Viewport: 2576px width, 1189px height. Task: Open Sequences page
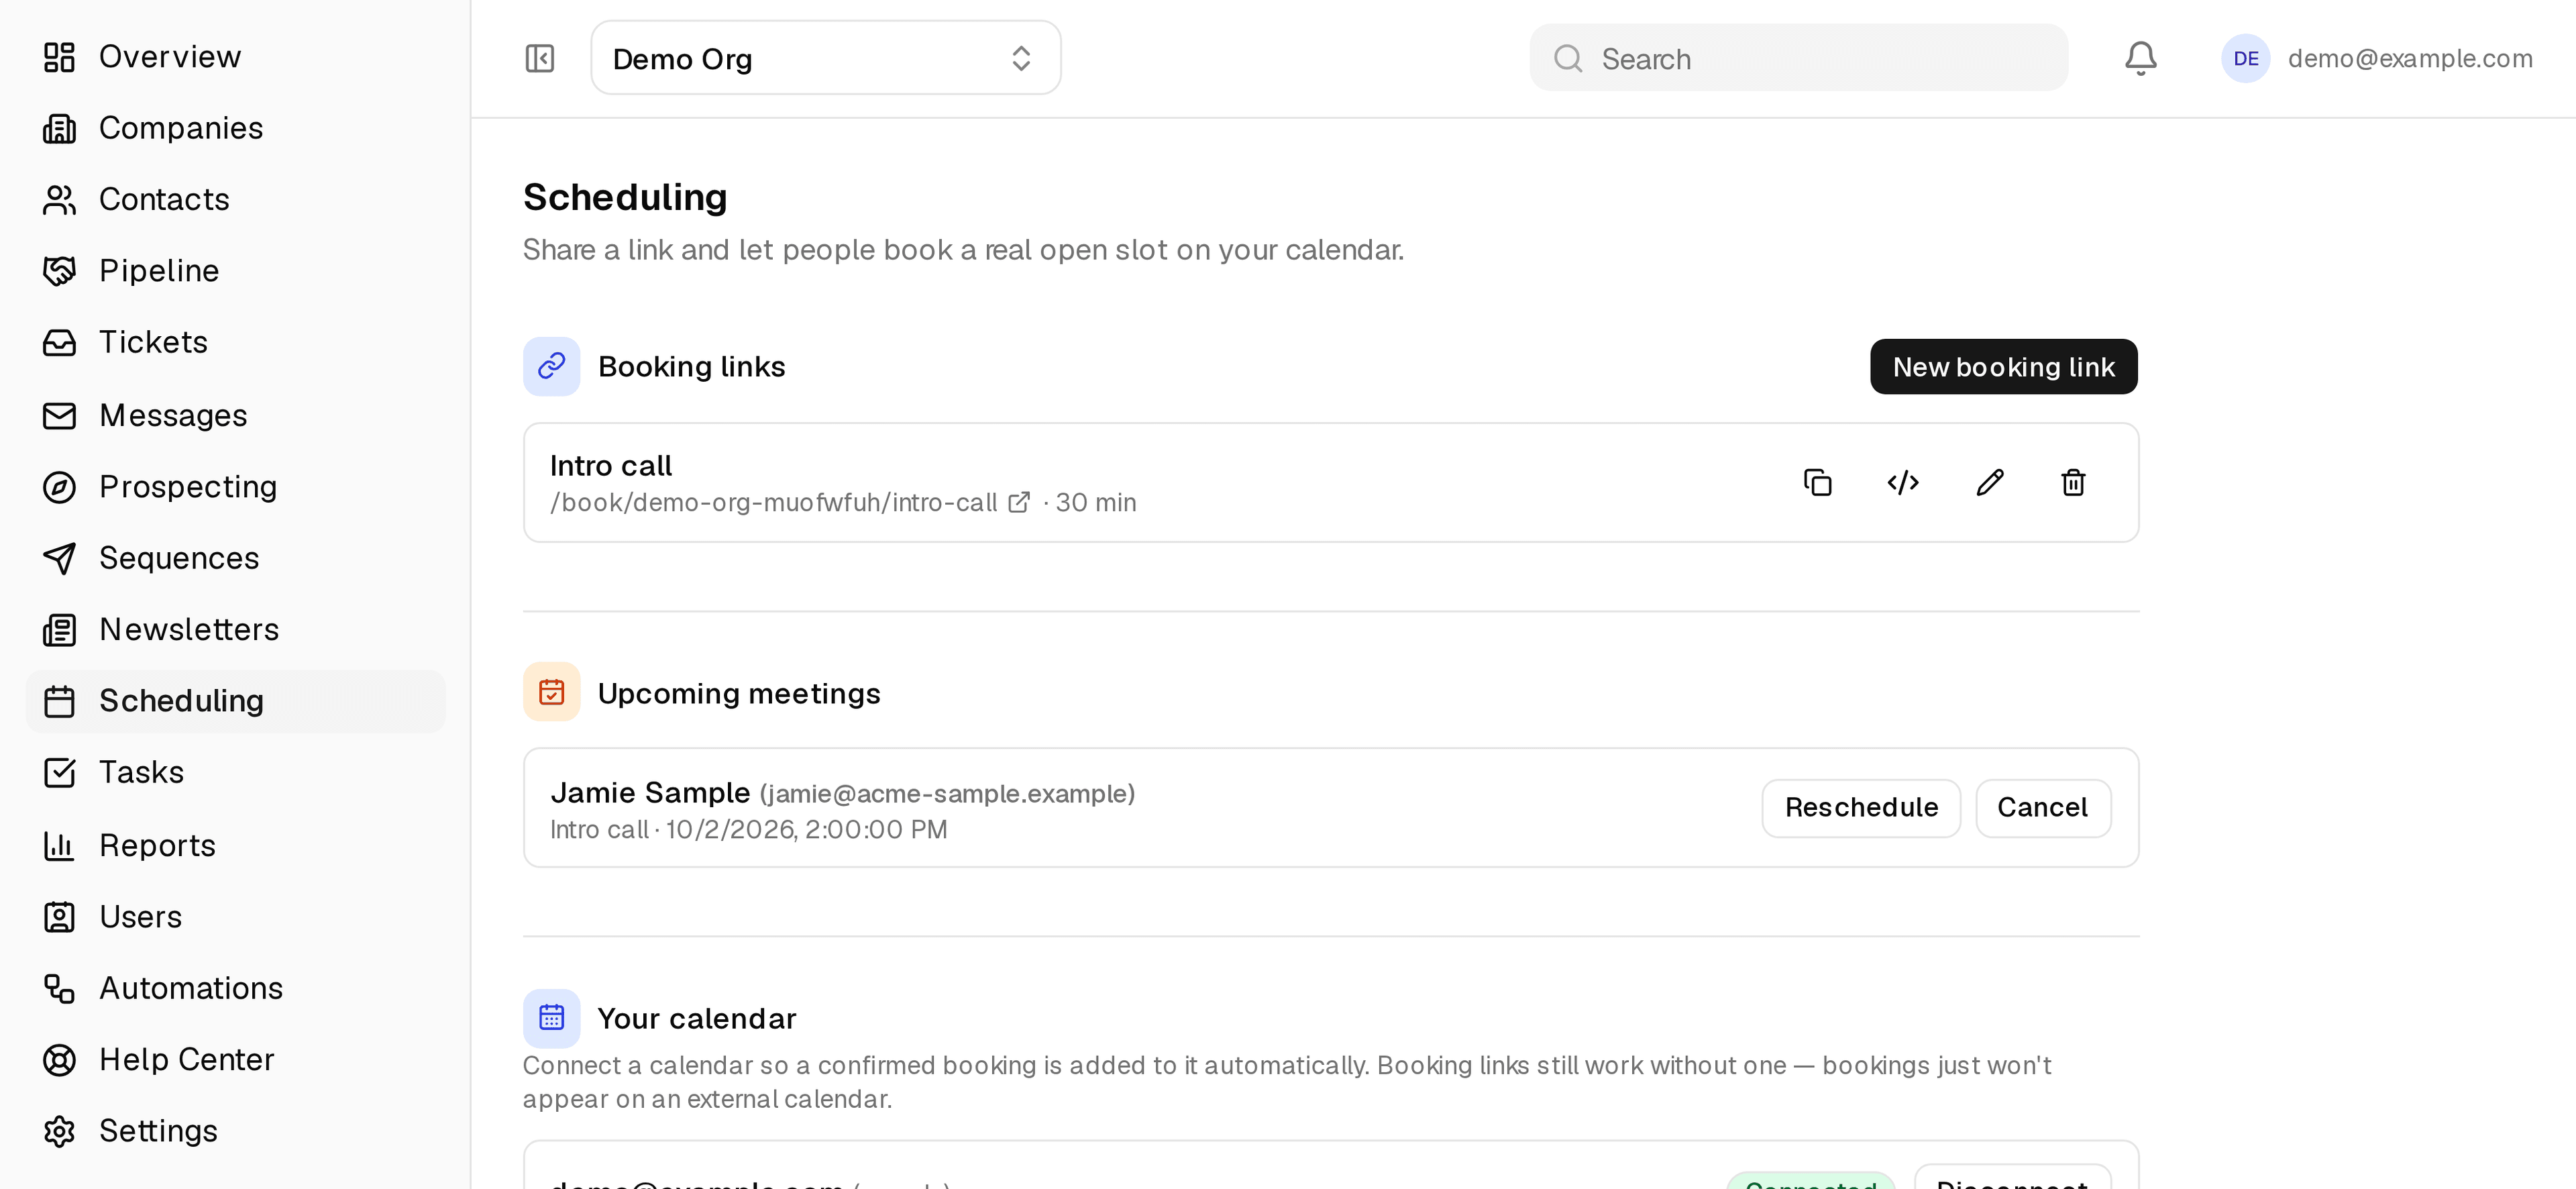[236, 558]
